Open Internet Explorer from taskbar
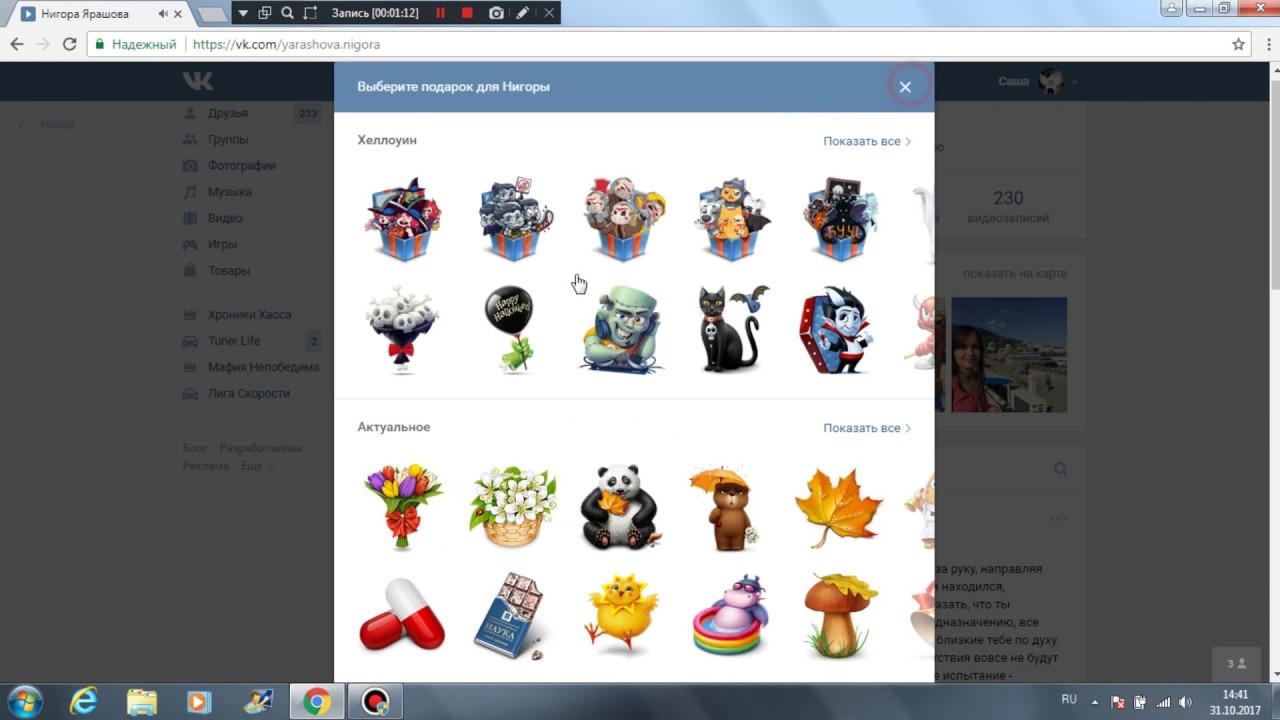This screenshot has width=1280, height=720. [x=83, y=702]
